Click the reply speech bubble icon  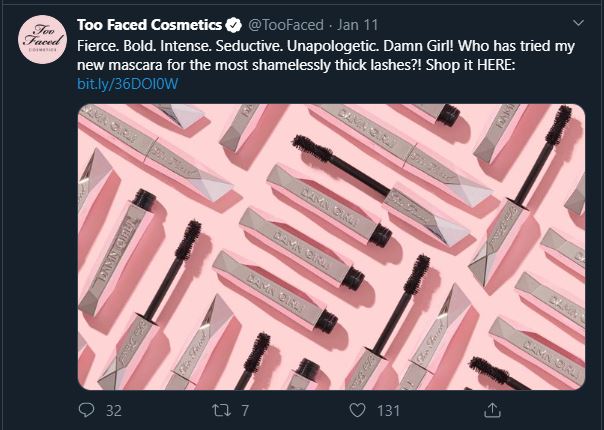tap(86, 410)
